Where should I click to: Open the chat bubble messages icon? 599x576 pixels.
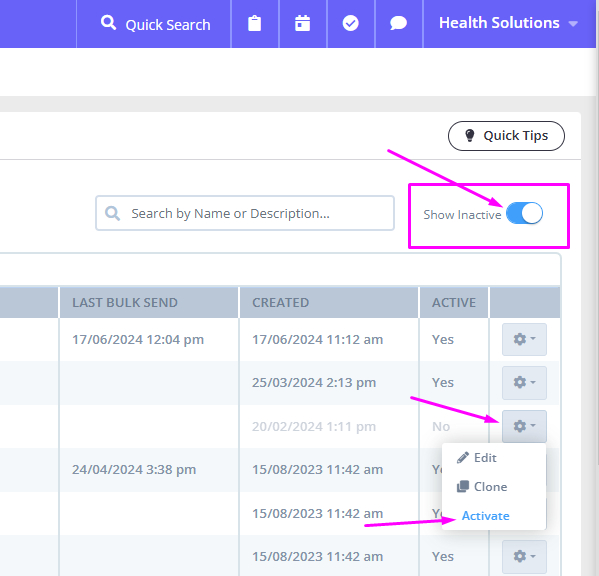coord(398,24)
